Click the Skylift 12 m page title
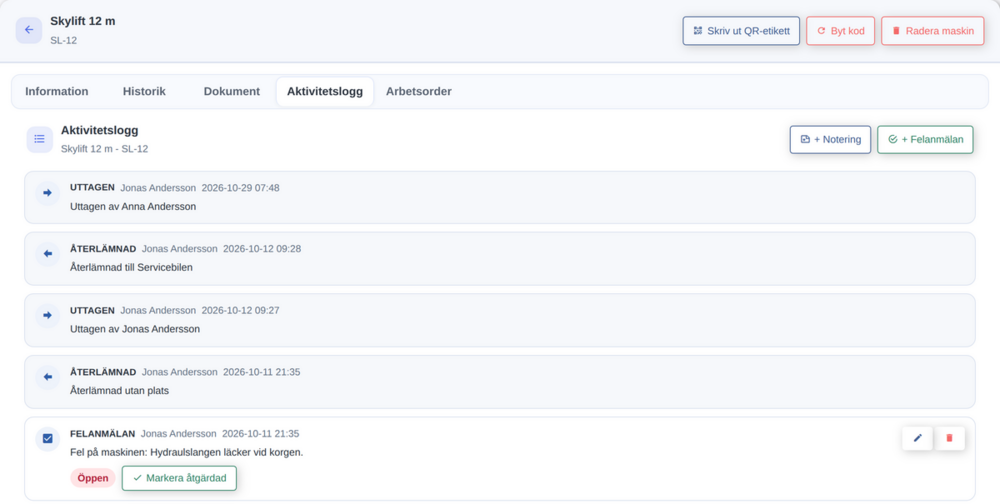This screenshot has height=504, width=1000. (x=83, y=21)
